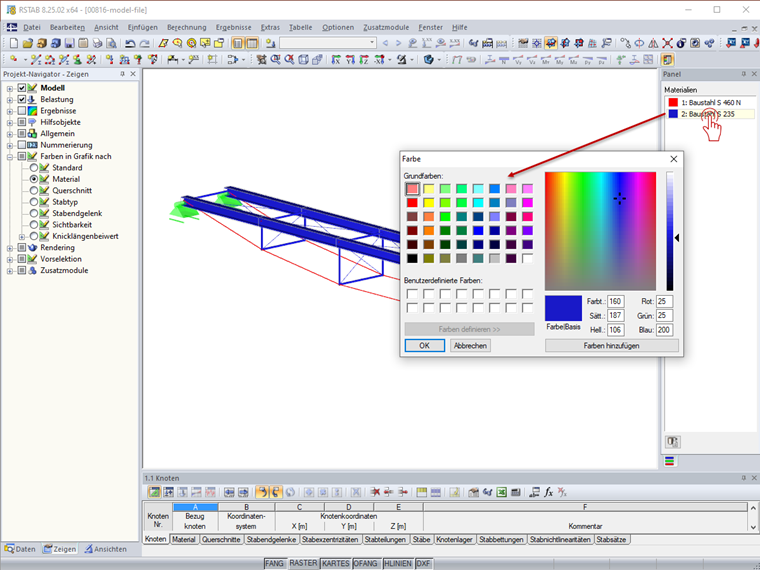Pick the black basic color swatch

click(412, 258)
